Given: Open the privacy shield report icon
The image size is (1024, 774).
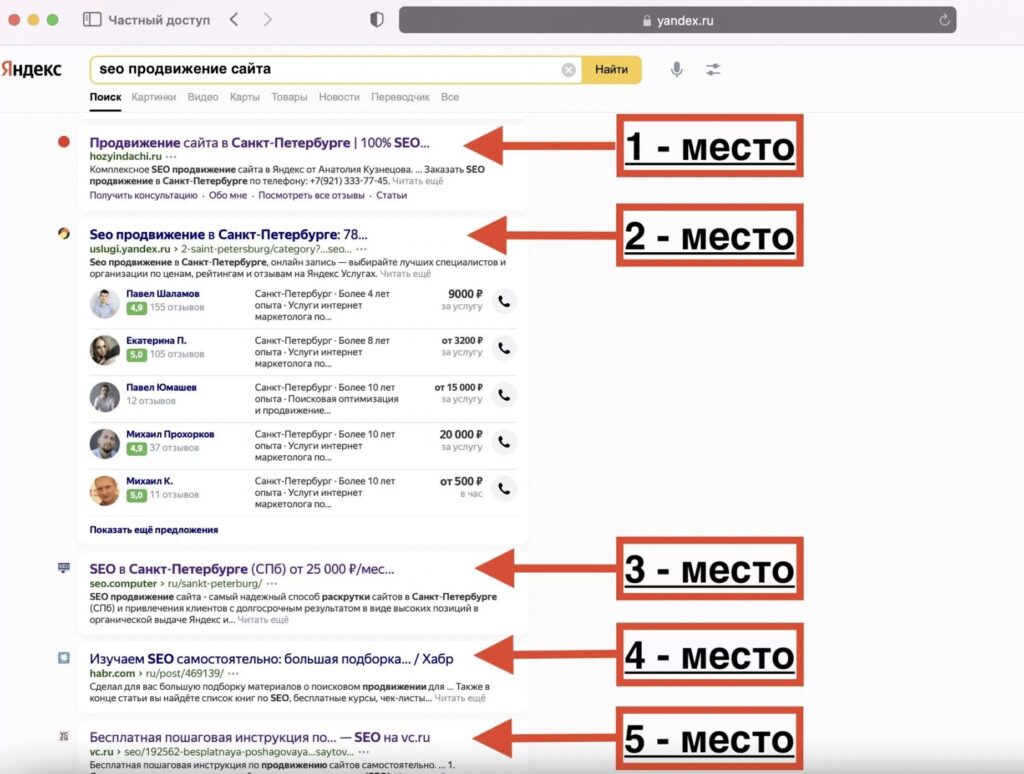Looking at the screenshot, I should (x=377, y=20).
